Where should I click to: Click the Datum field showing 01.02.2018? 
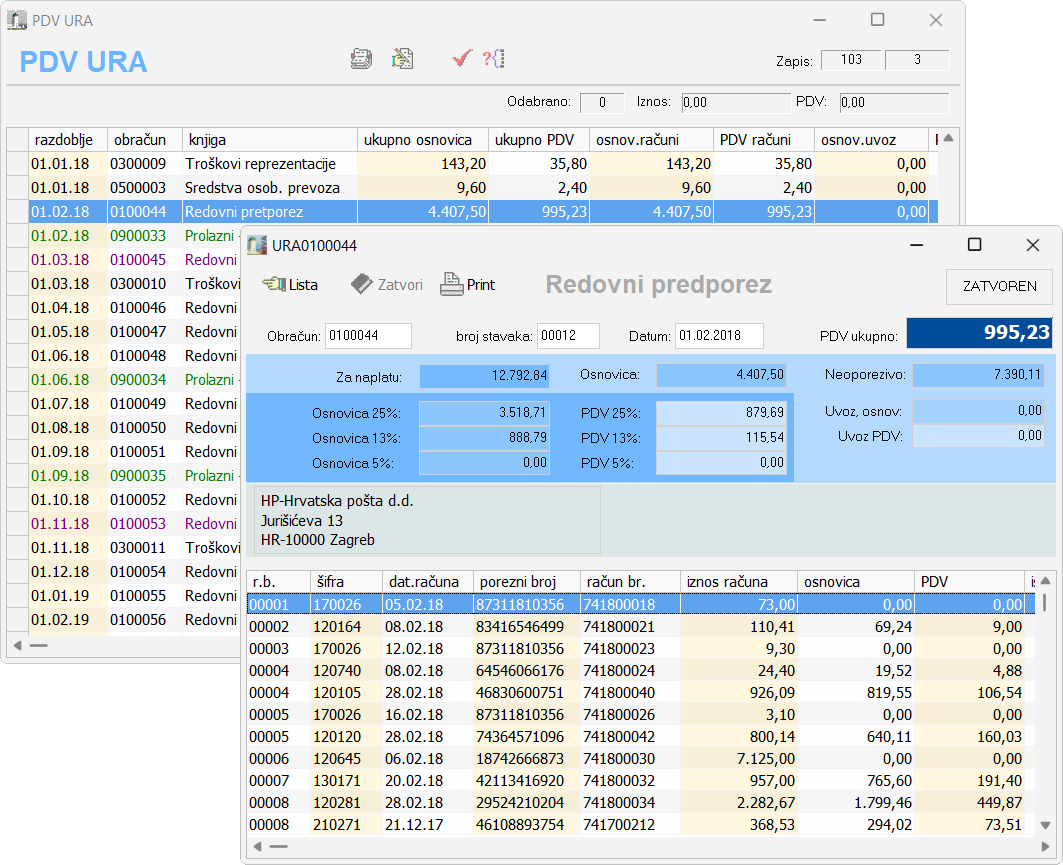pos(718,336)
